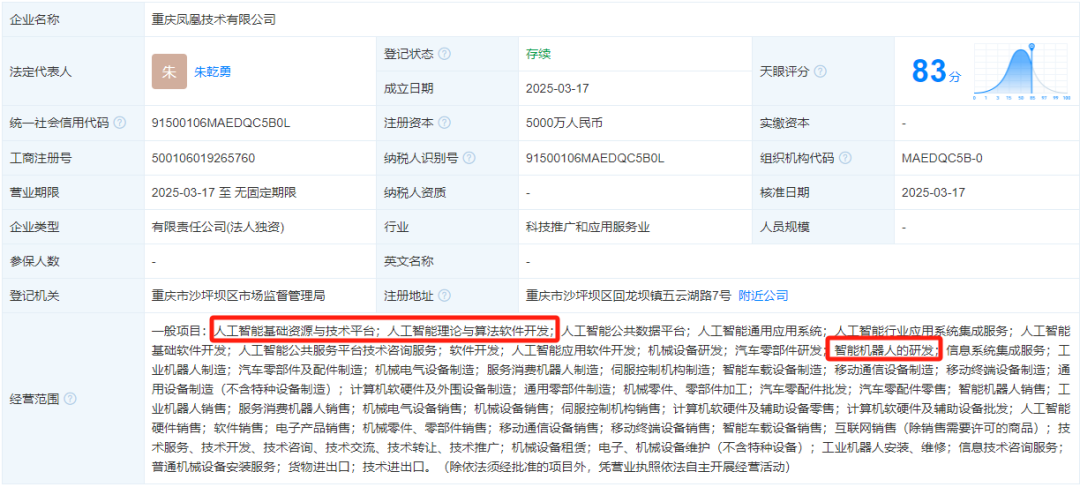1080x487 pixels.
Task: Open legal representative 朱乾勇 link
Action: [213, 72]
